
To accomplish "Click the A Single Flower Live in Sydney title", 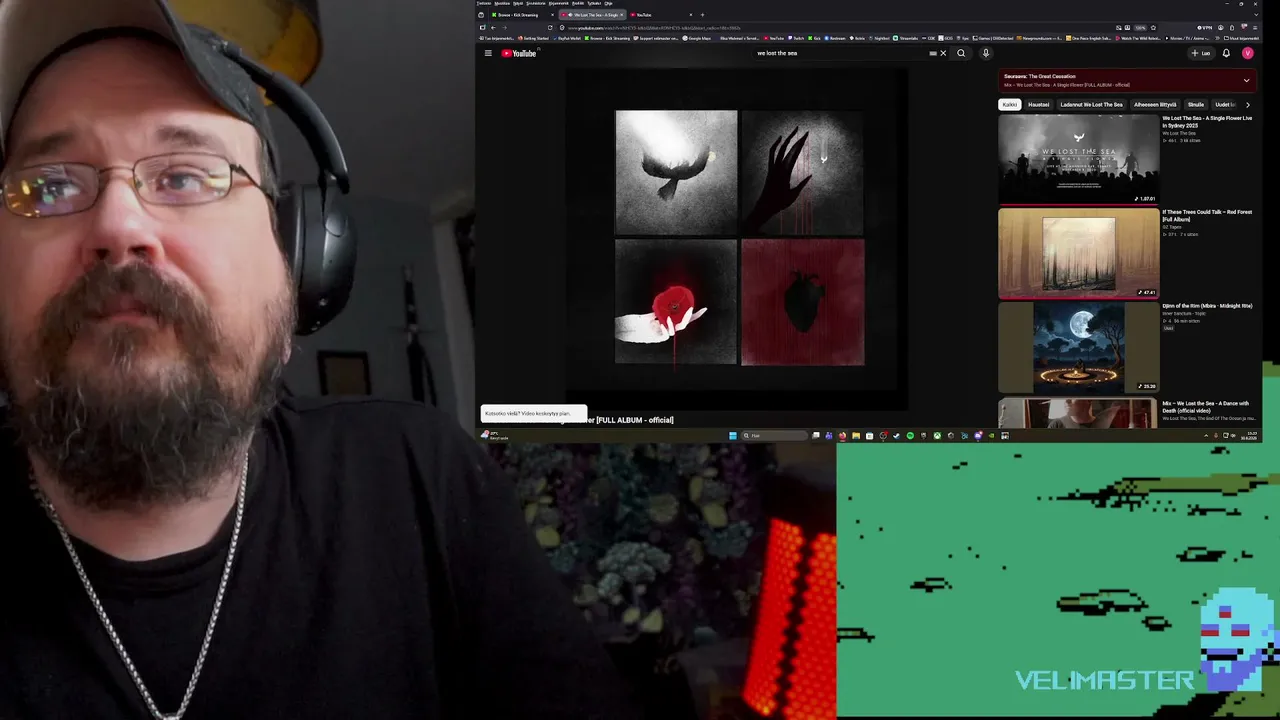I will (1207, 122).
